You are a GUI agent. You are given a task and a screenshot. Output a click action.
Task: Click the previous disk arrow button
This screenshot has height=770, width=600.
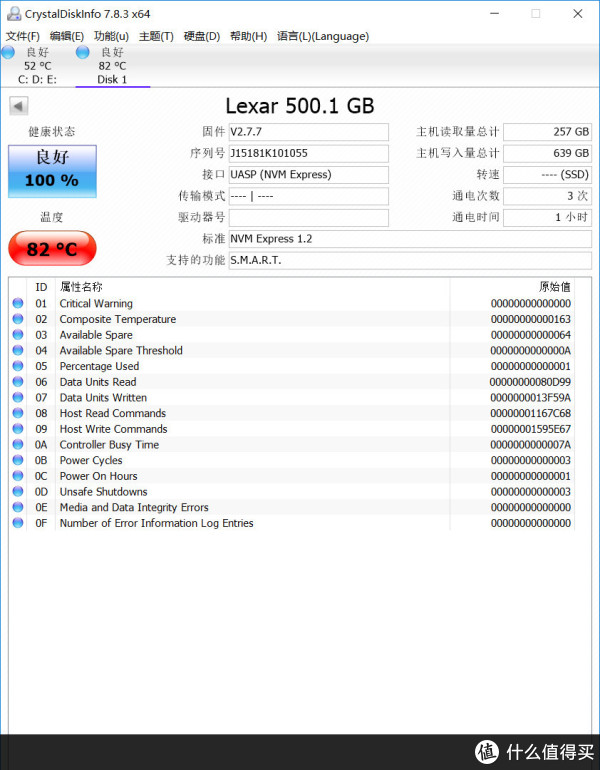[x=19, y=106]
